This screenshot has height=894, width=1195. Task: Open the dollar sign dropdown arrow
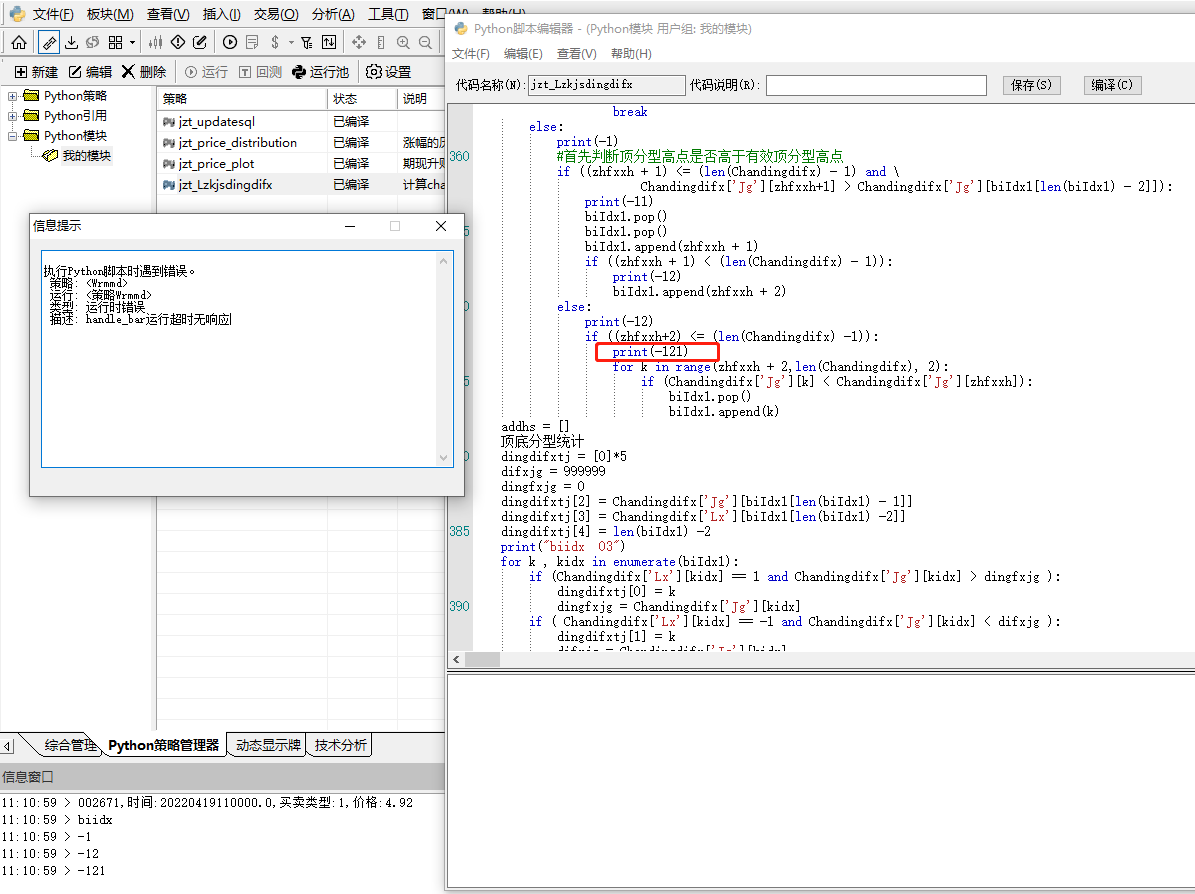pyautogui.click(x=290, y=43)
